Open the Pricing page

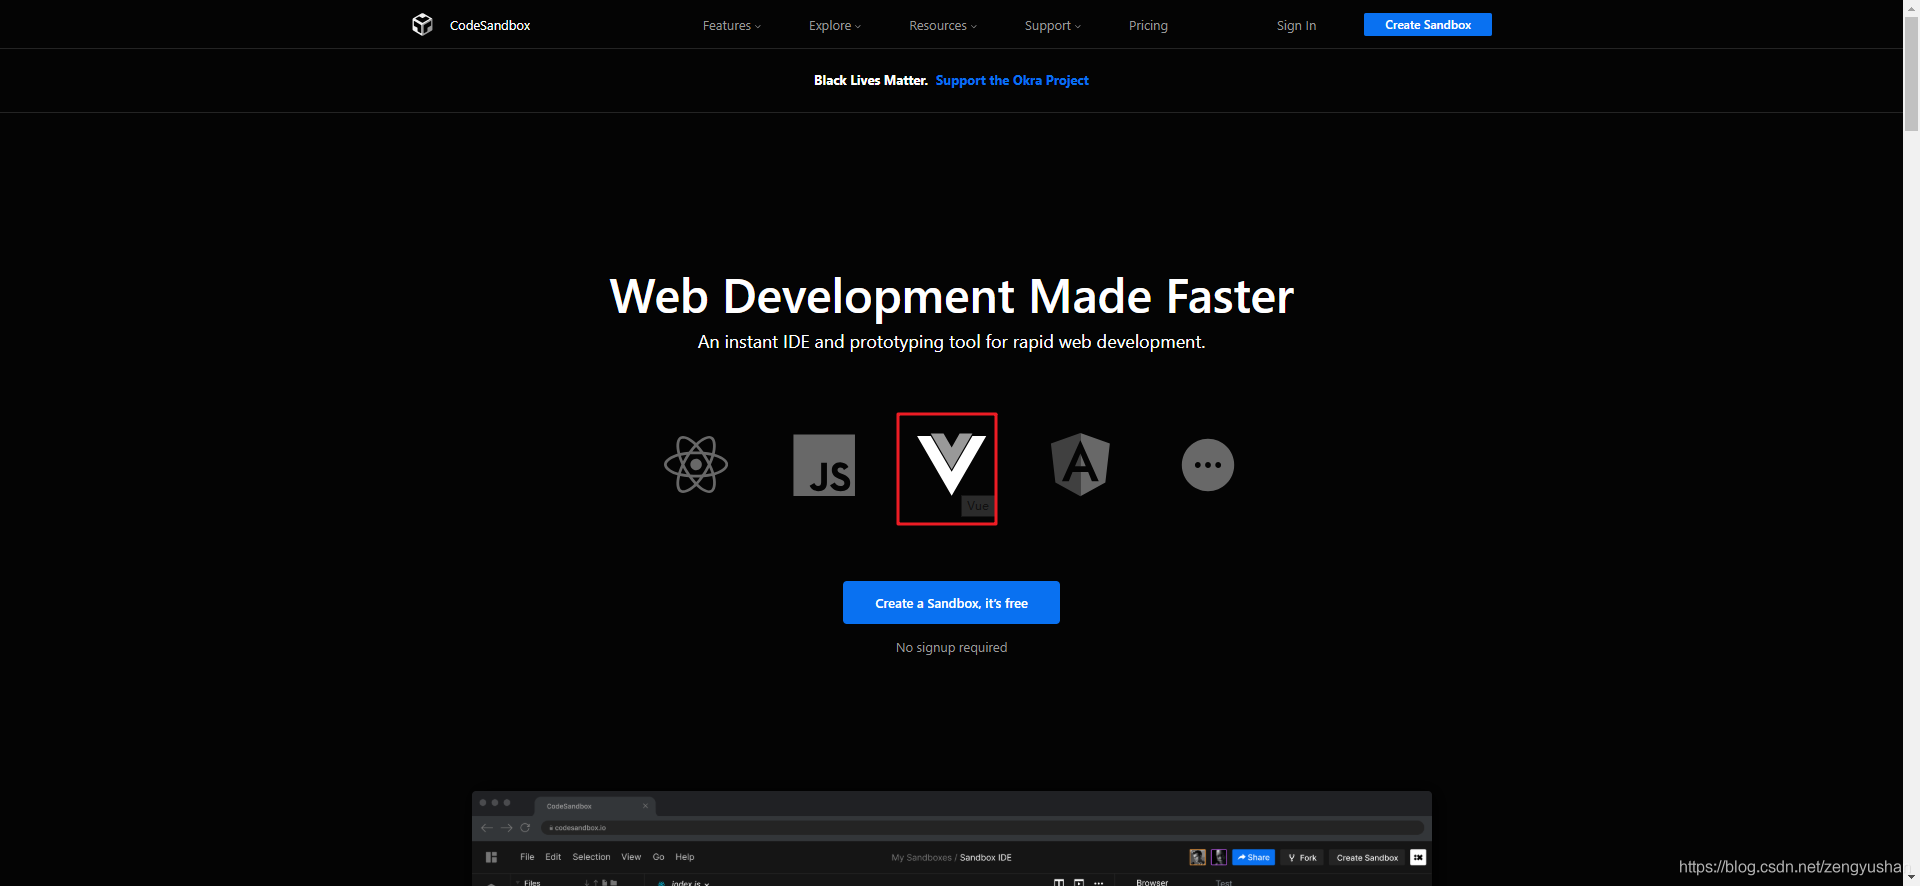click(x=1148, y=25)
